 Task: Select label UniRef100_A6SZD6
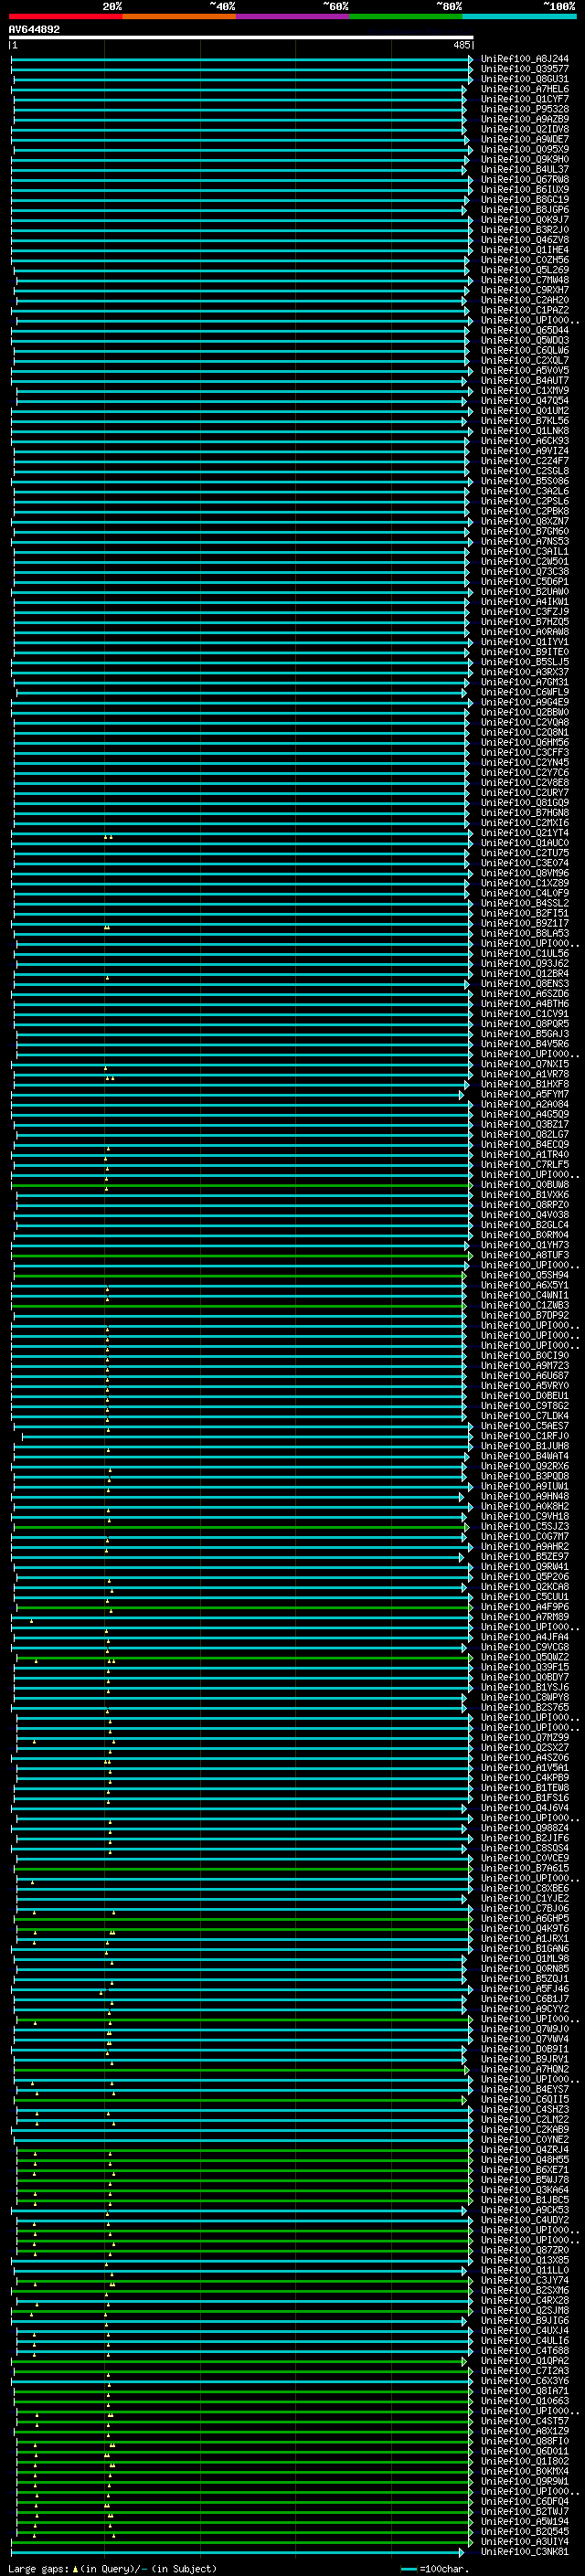(524, 994)
